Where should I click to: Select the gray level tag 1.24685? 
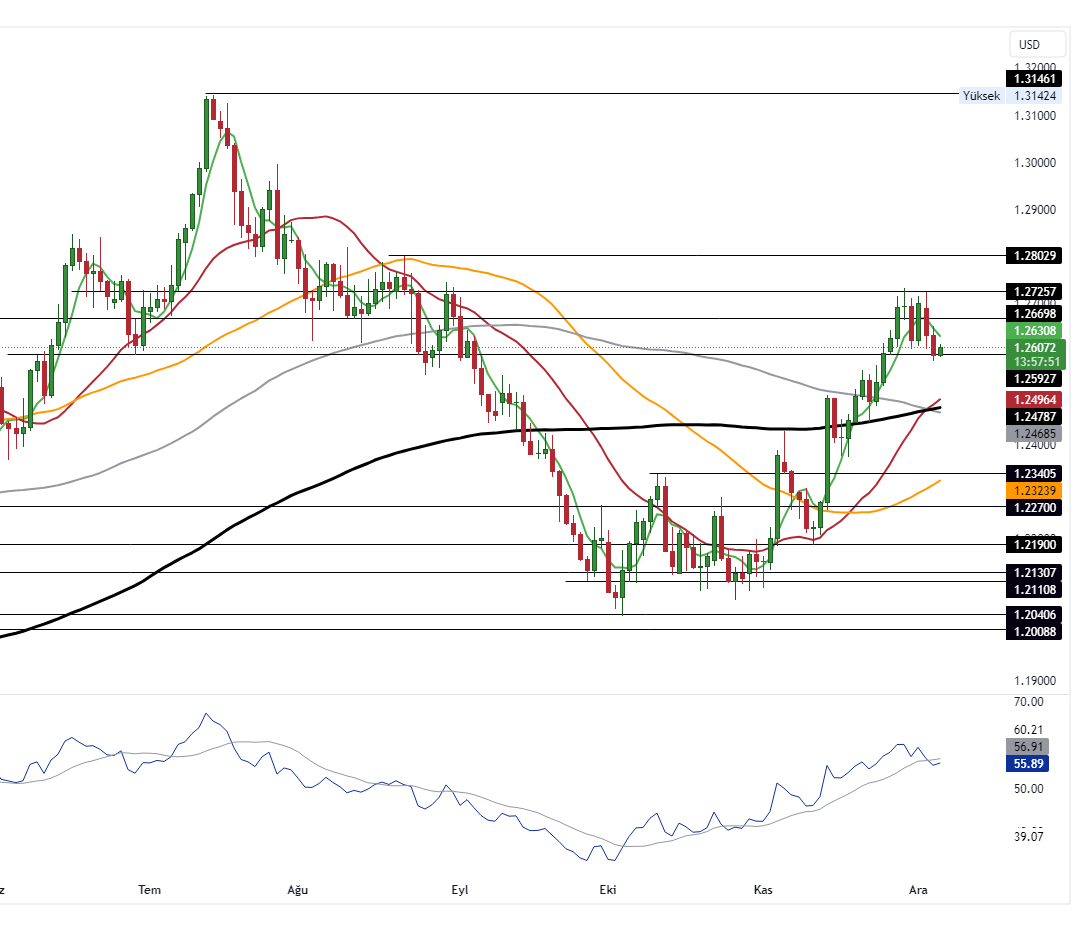(x=1033, y=433)
